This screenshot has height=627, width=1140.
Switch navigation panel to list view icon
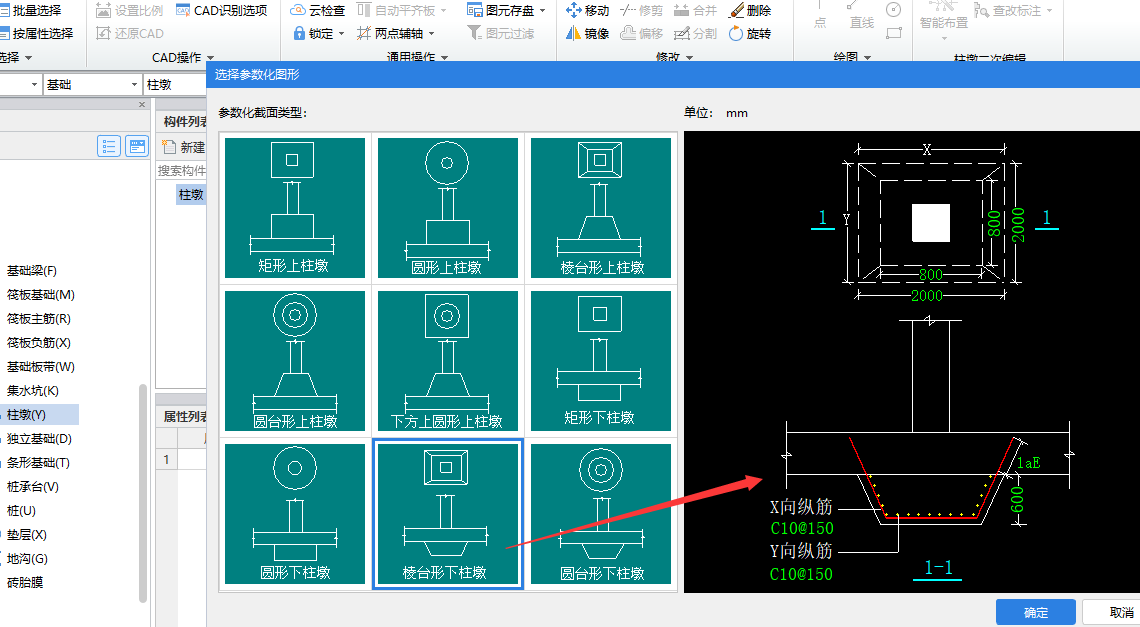coord(109,146)
